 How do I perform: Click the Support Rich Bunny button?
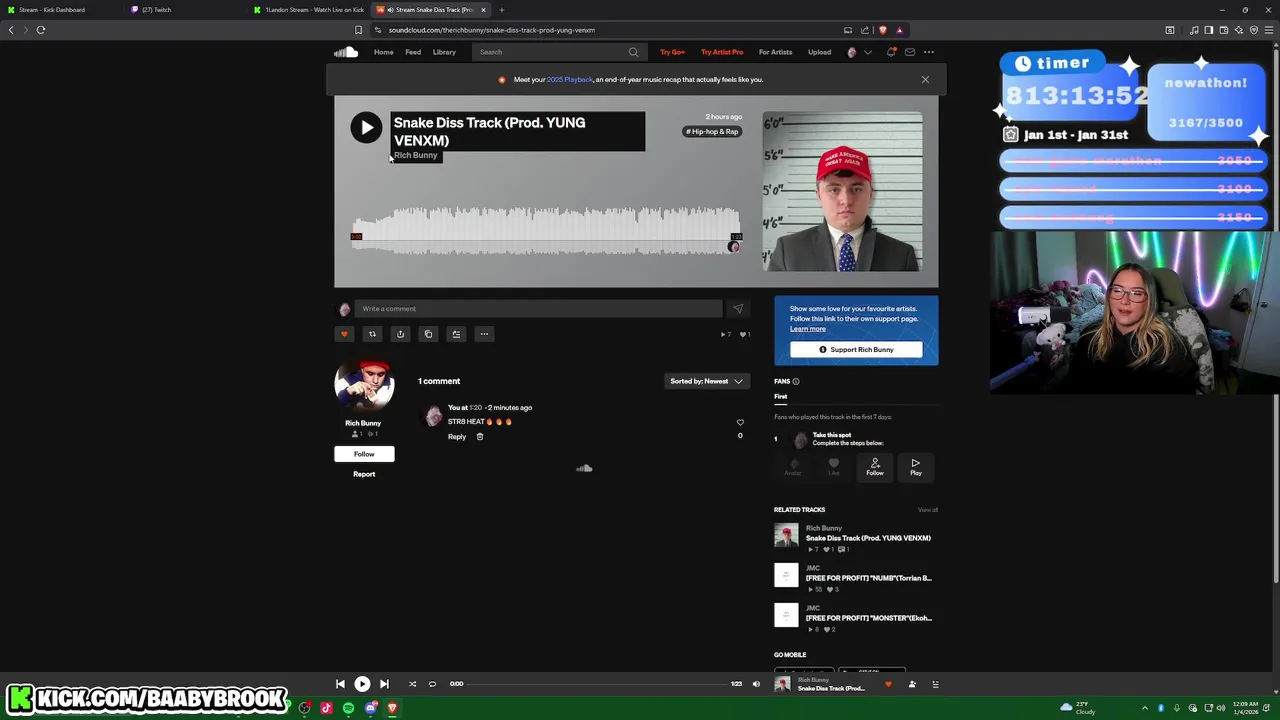[856, 350]
